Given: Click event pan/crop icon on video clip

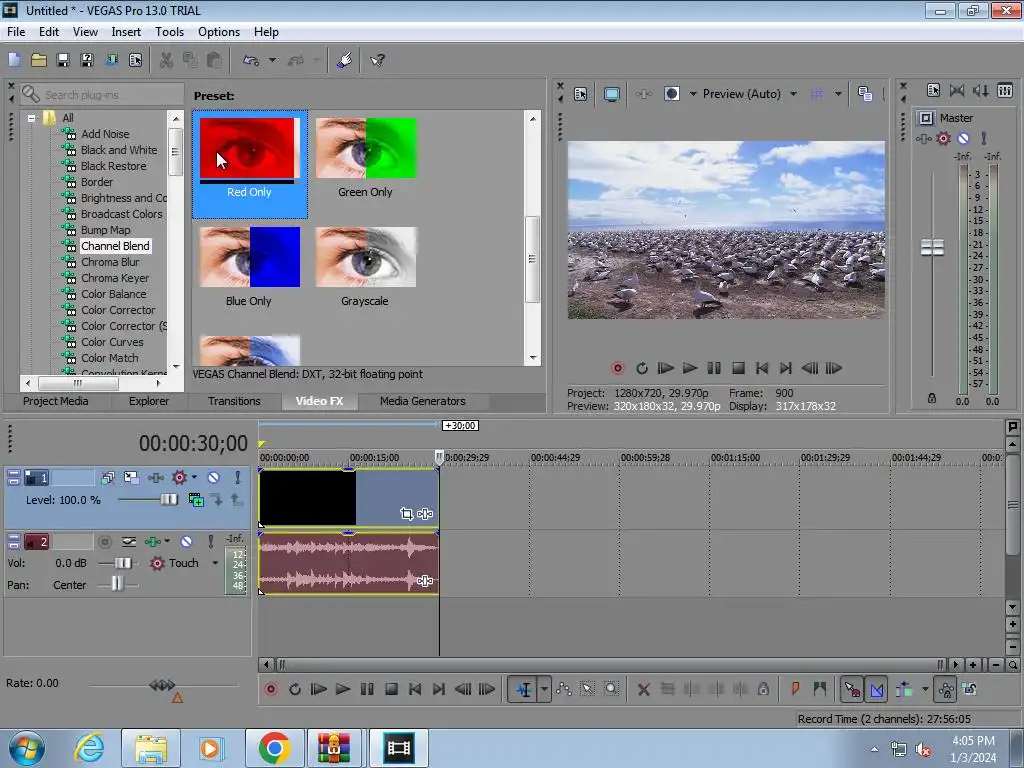Looking at the screenshot, I should point(406,514).
